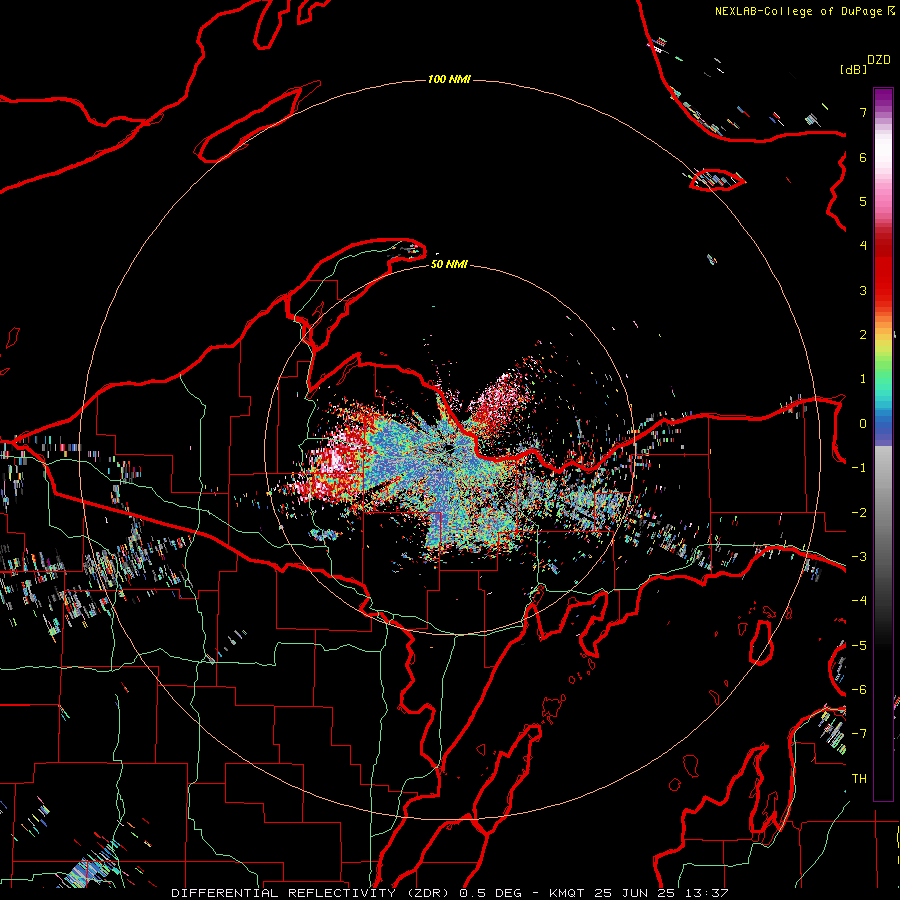Click the 6 value on the color scale

tap(863, 157)
